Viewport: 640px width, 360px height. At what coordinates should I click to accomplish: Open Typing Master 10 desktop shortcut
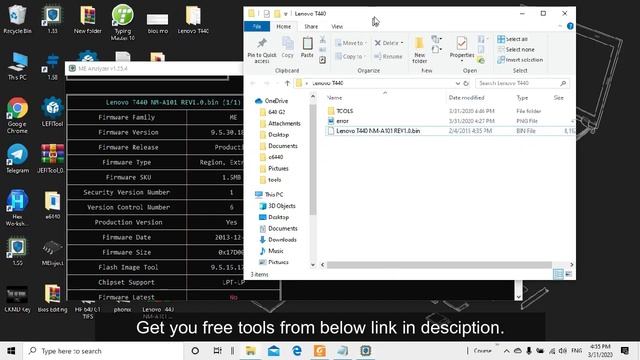click(x=122, y=22)
